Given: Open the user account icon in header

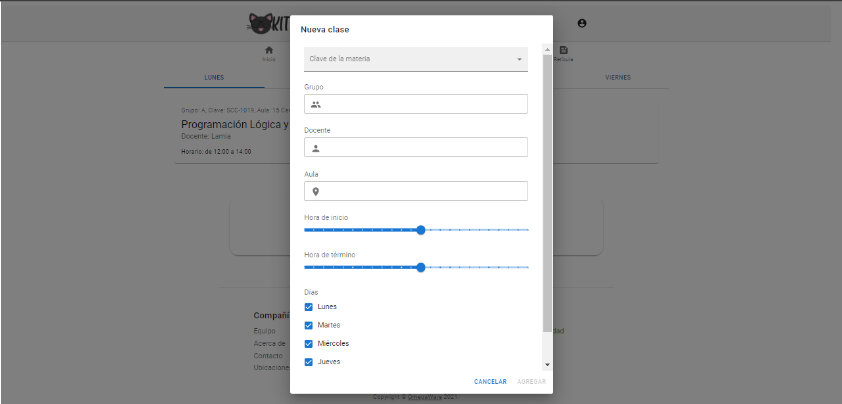Looking at the screenshot, I should click(x=582, y=23).
